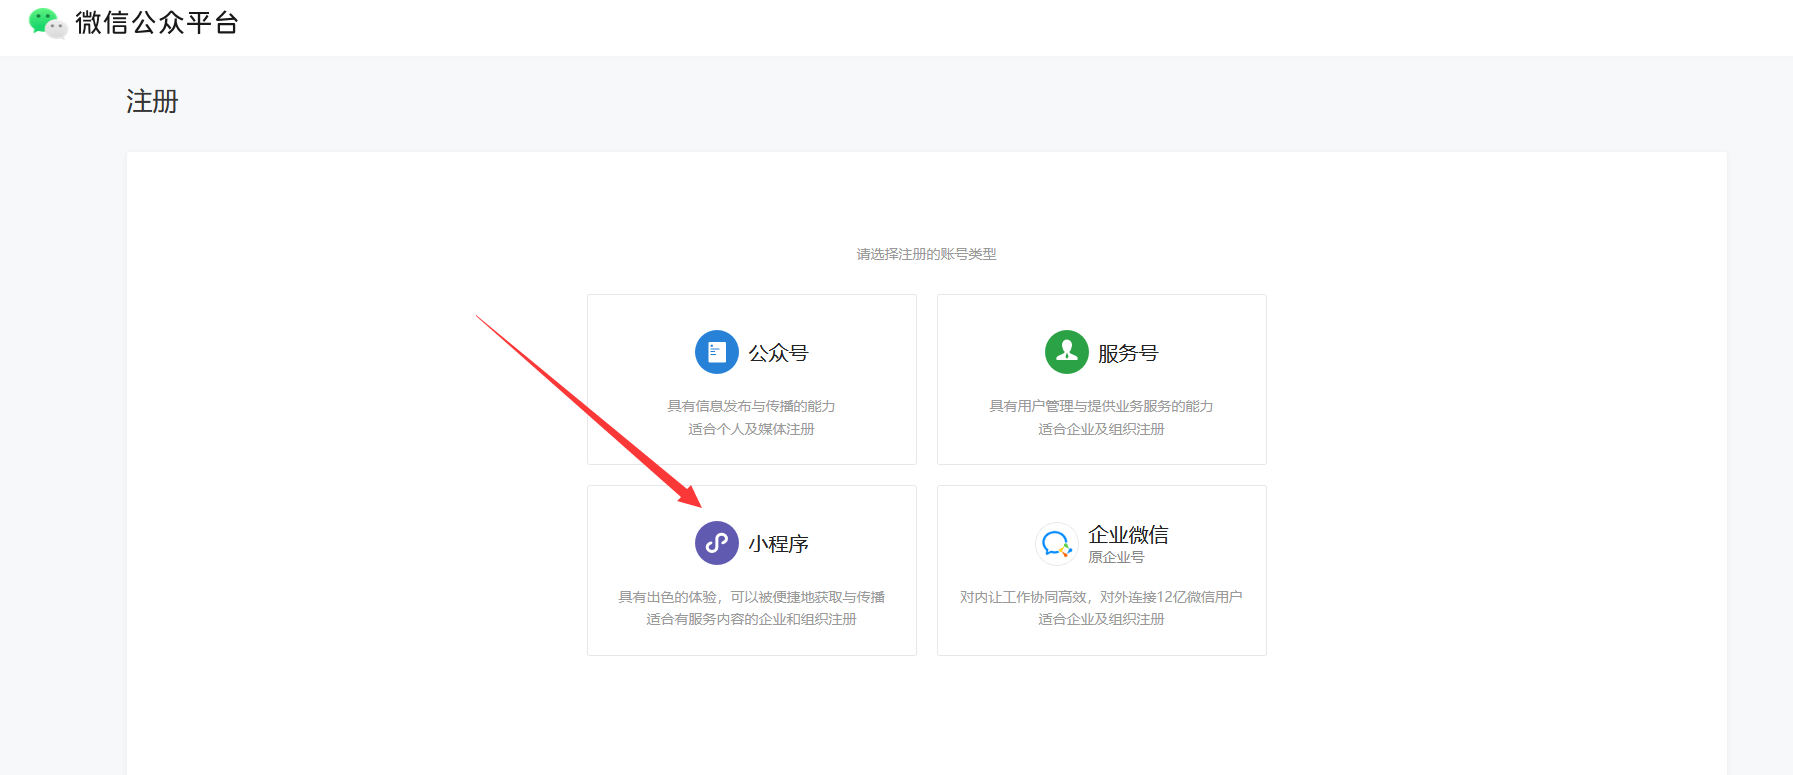Click the blue 公众号 document icon
1793x775 pixels.
(716, 352)
